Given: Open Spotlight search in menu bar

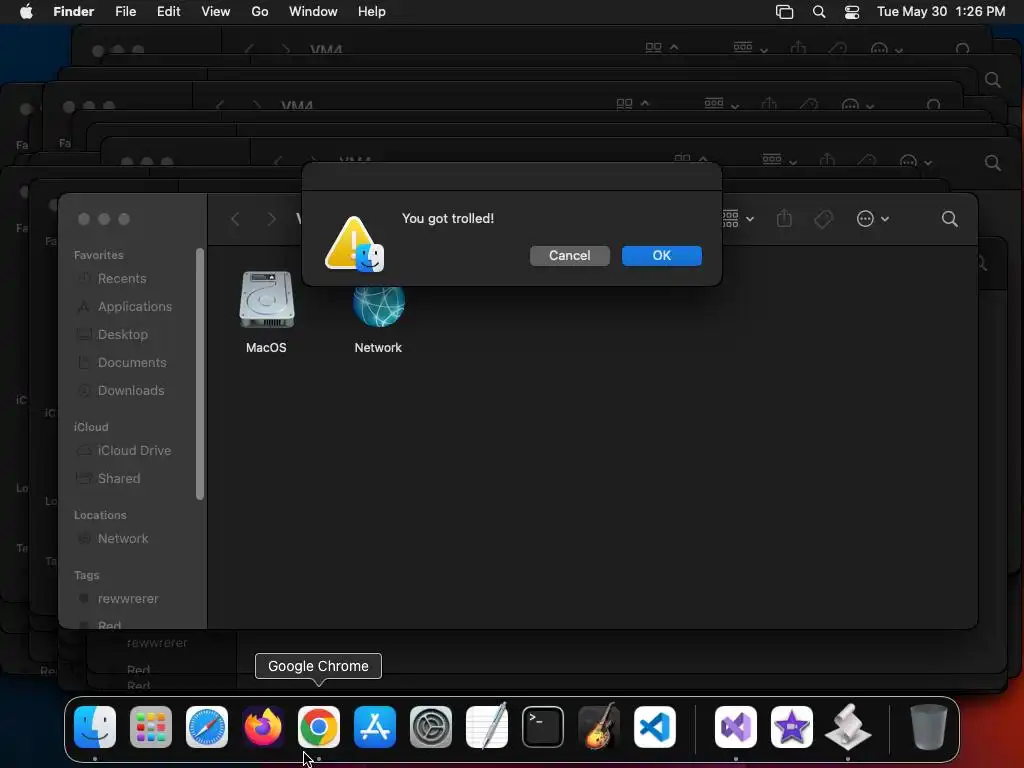Looking at the screenshot, I should pos(819,12).
